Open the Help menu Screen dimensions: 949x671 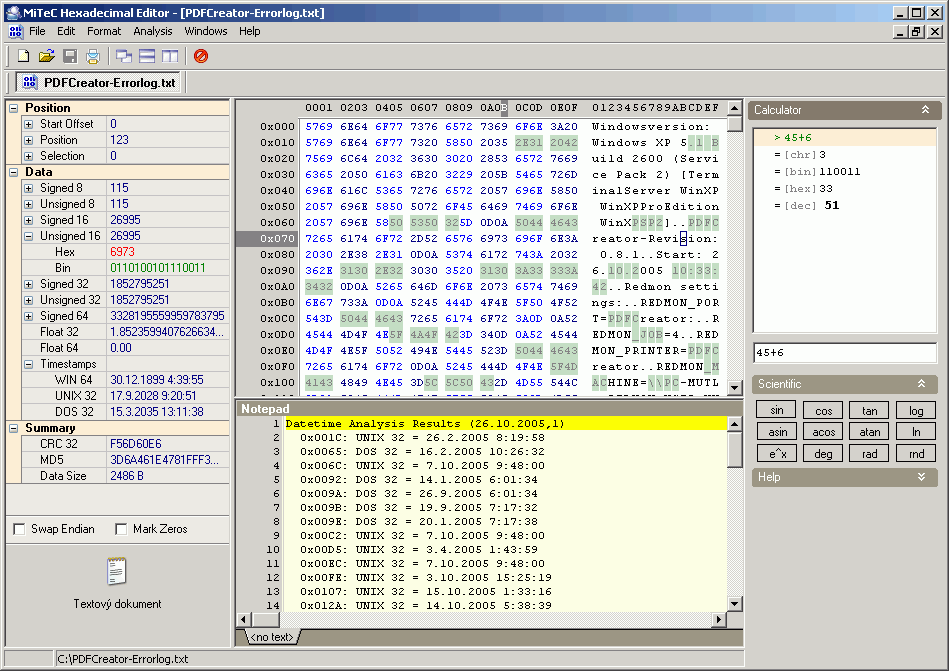pyautogui.click(x=249, y=31)
